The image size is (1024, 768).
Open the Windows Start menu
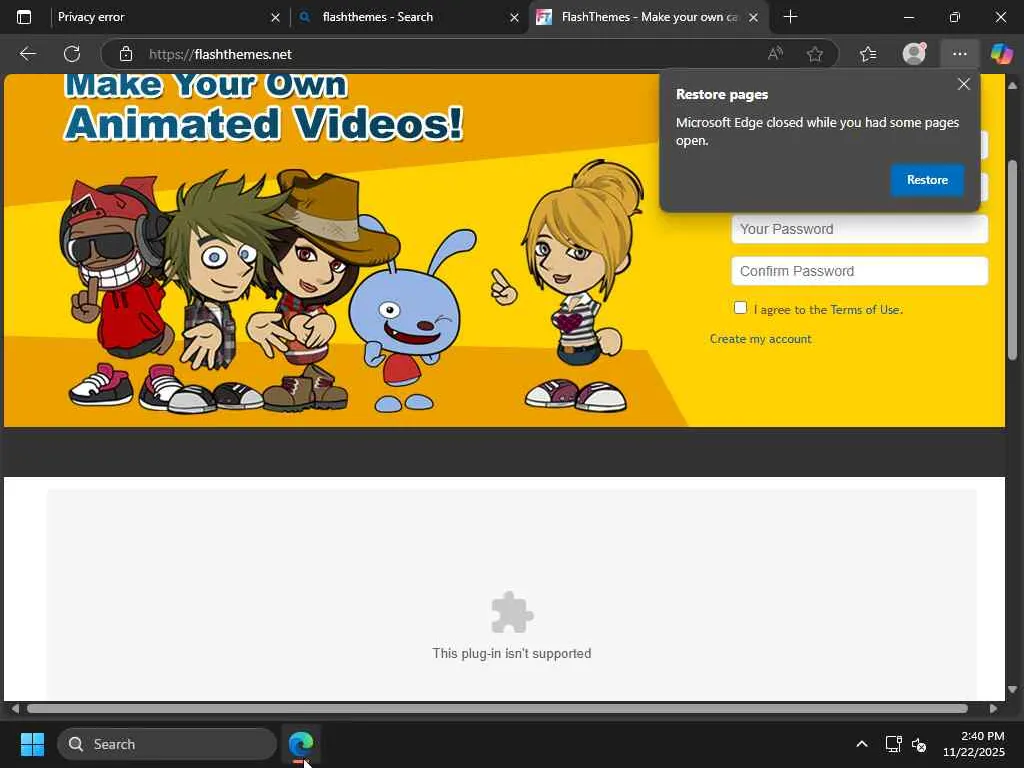point(32,744)
